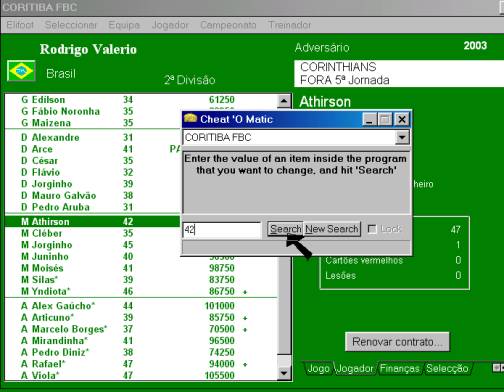Toggle the Lock checkbox

[372, 229]
